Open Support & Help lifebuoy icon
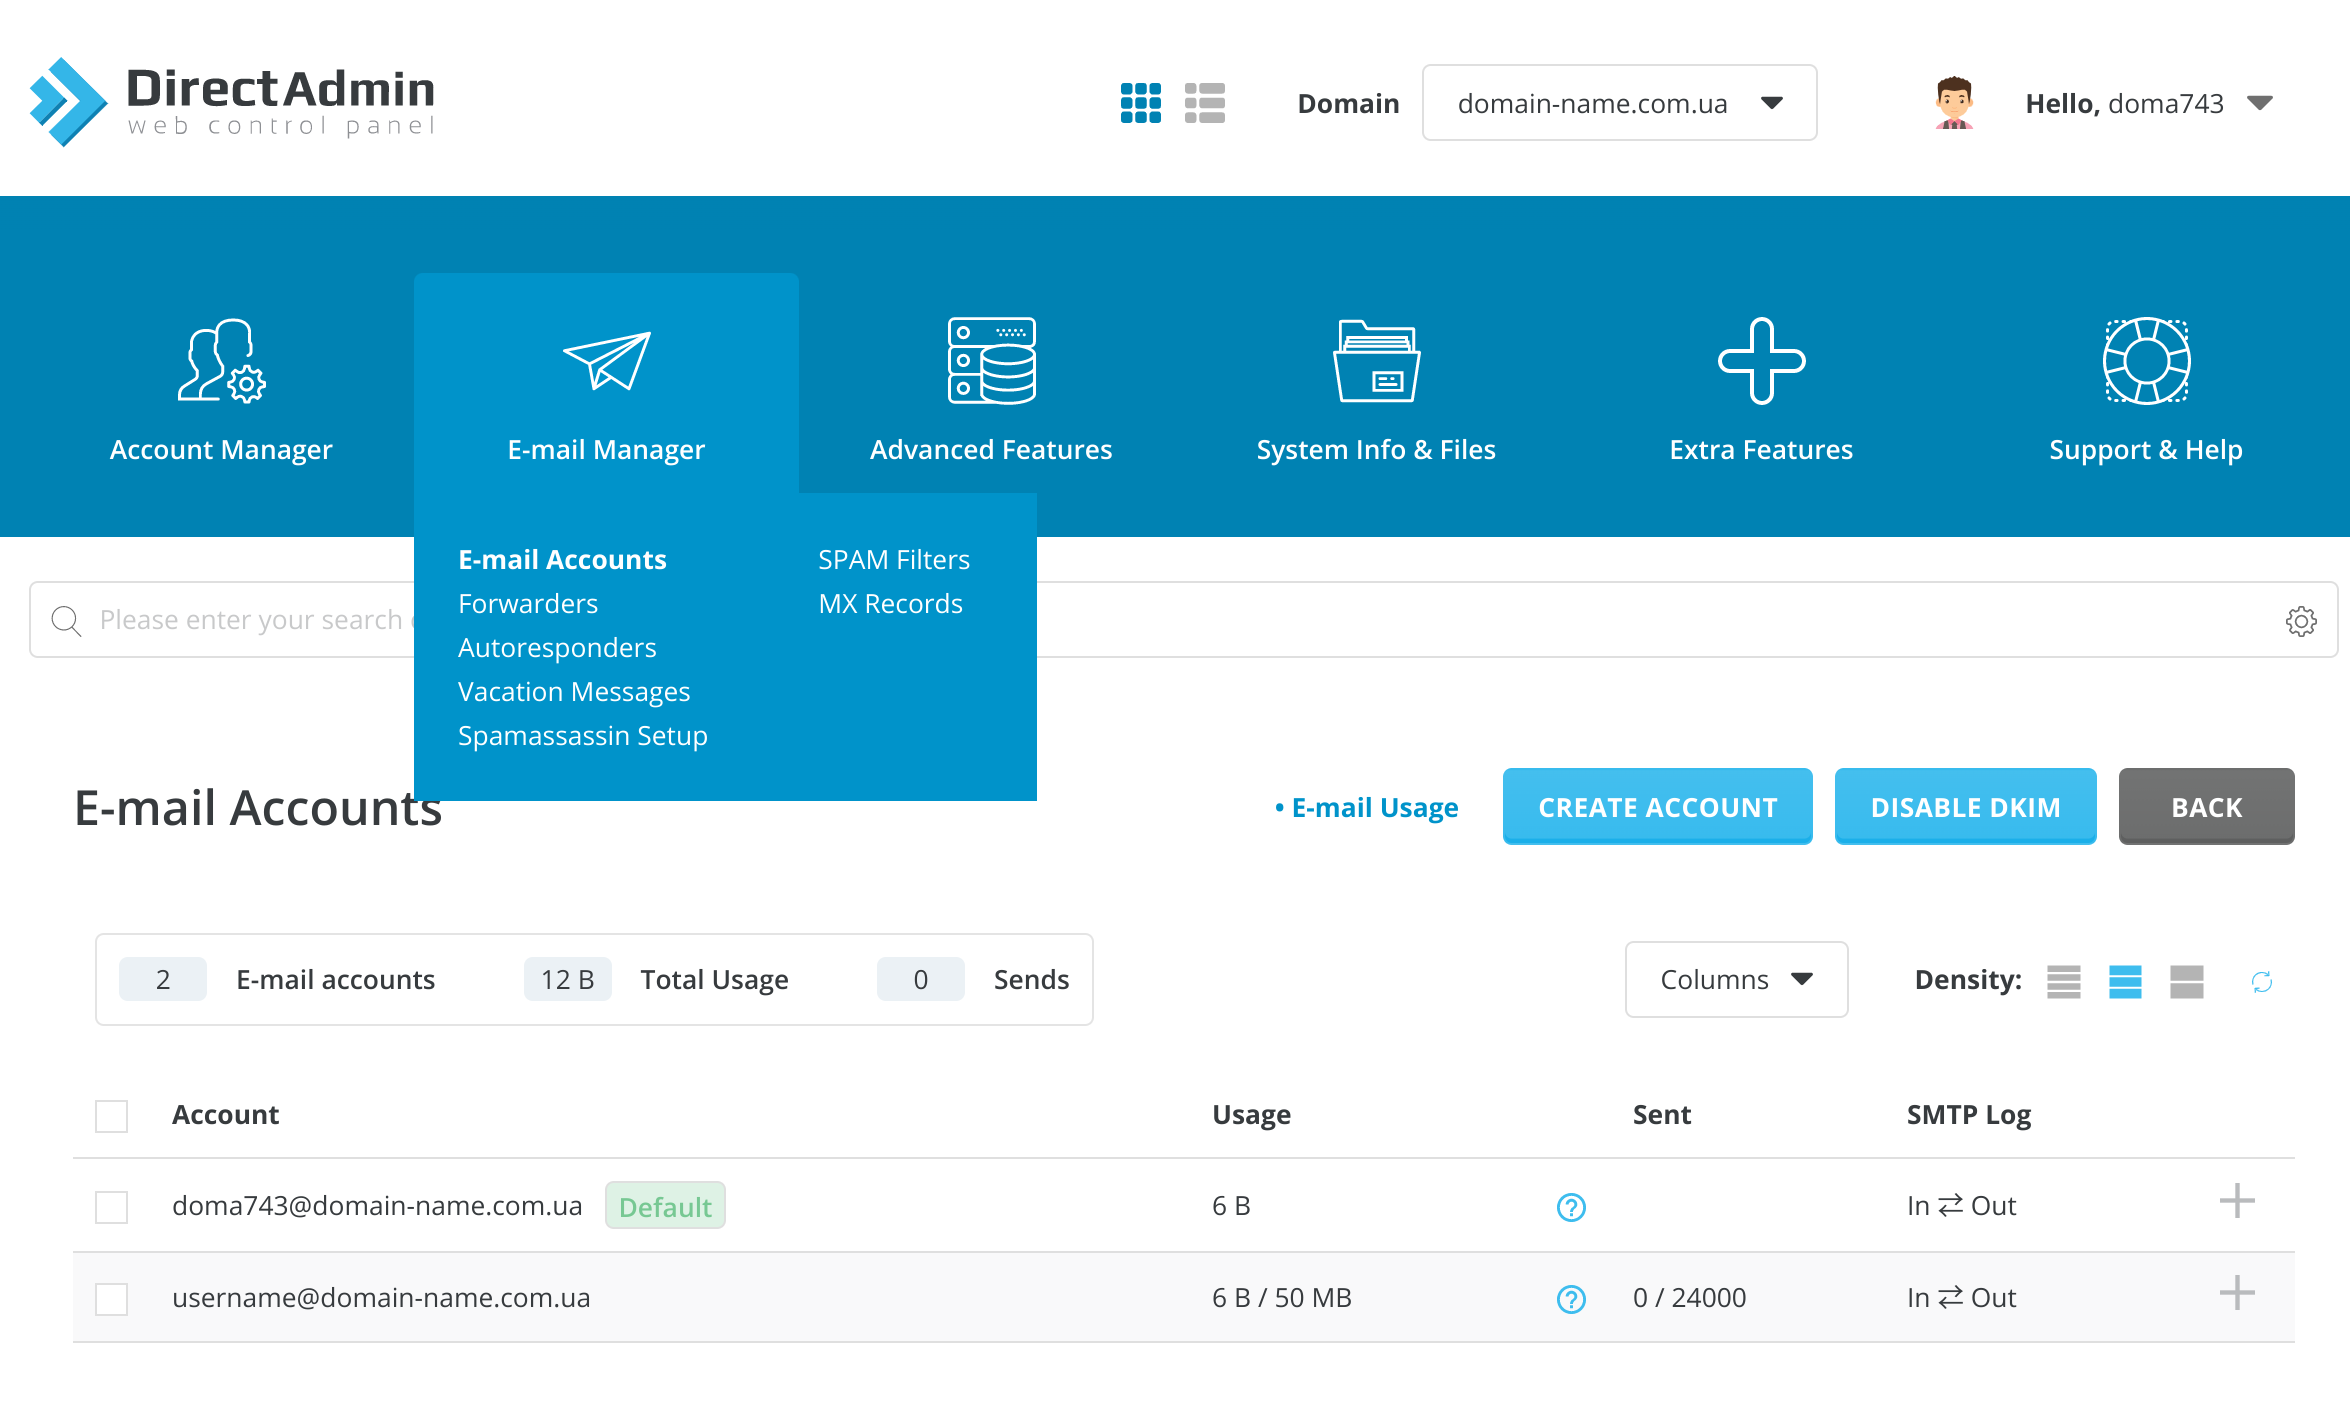 coord(2146,362)
